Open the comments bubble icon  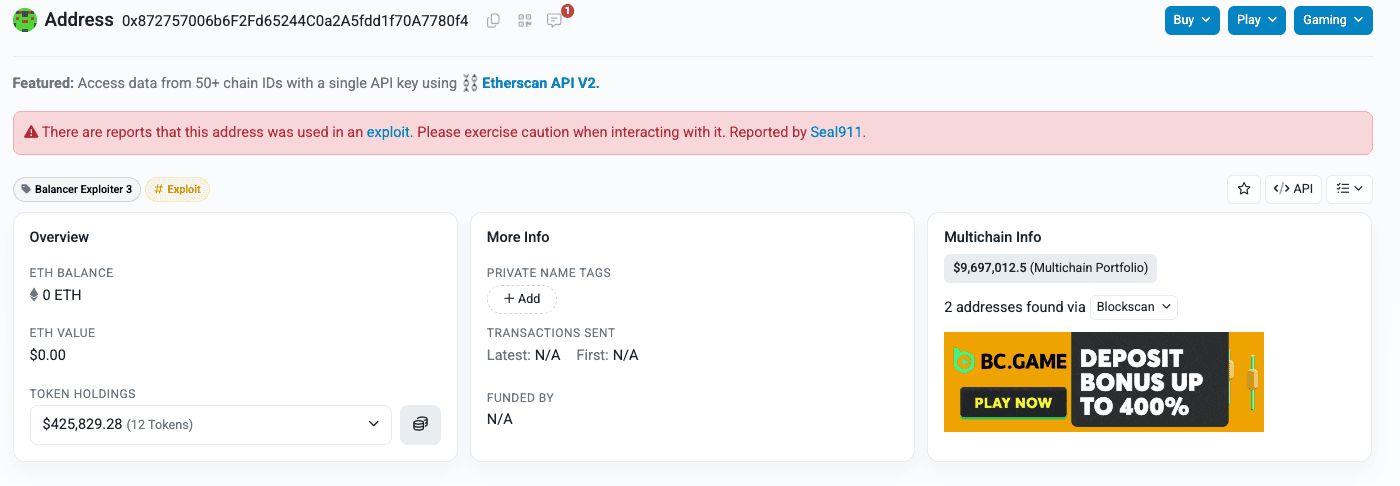(x=555, y=21)
